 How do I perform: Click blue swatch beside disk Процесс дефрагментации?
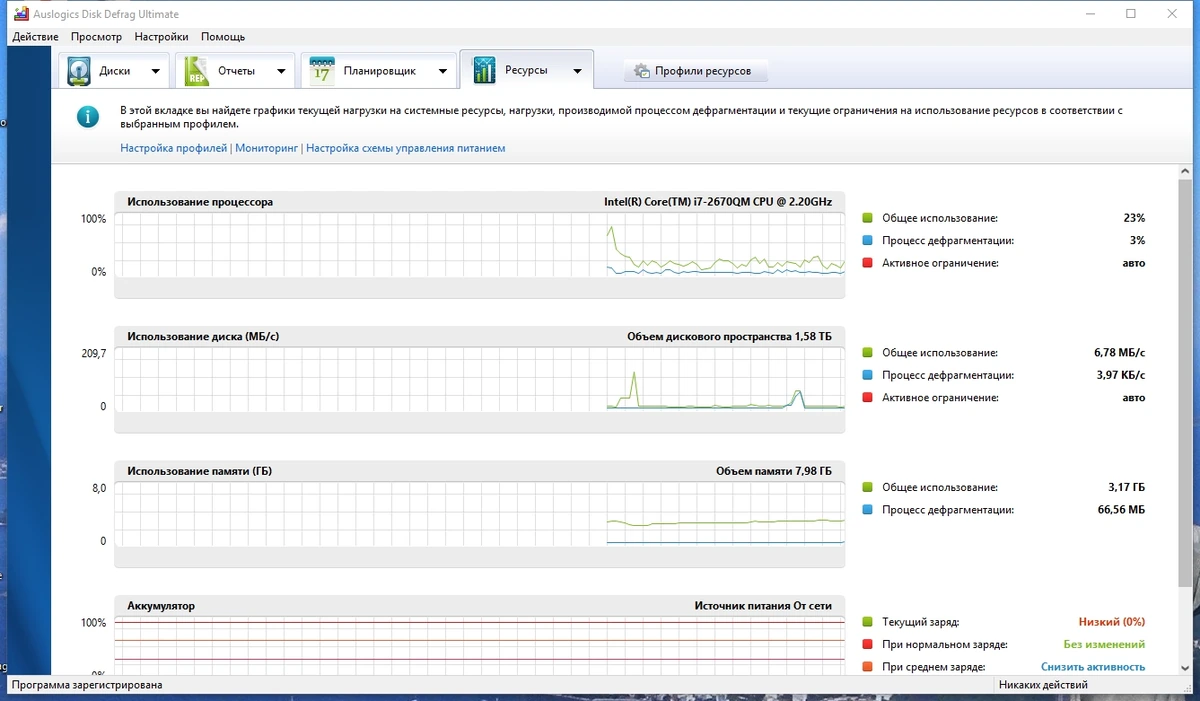pos(868,375)
